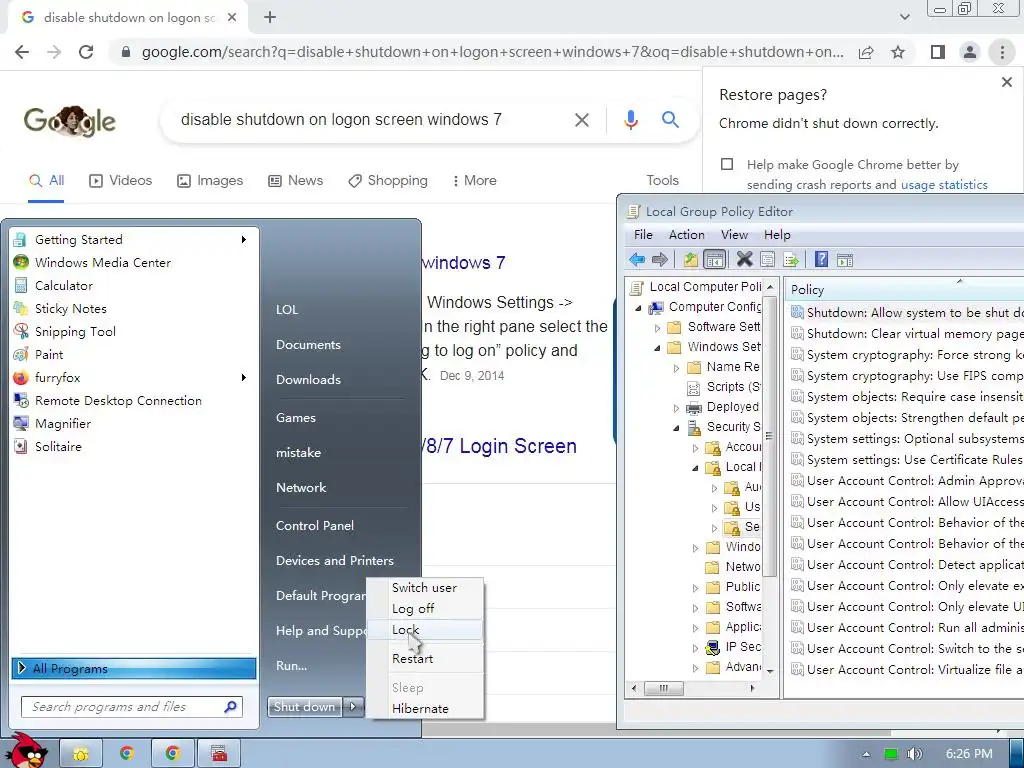Open Chrome tab search dropdown chevron
1024x768 pixels.
904,17
